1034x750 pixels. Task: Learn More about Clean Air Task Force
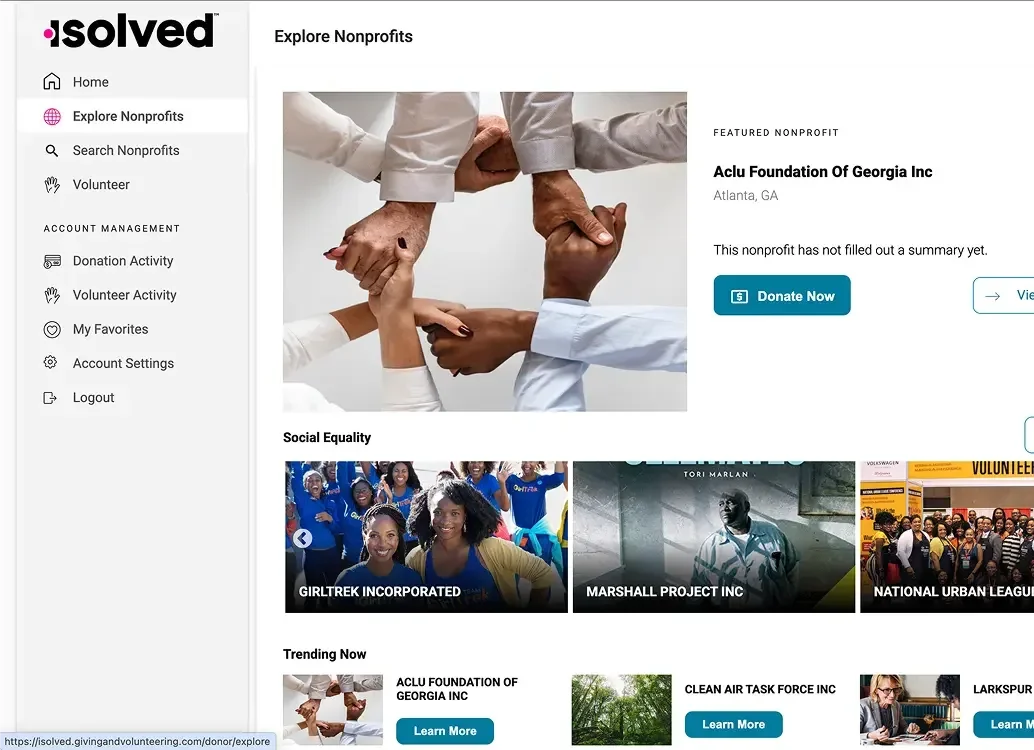pyautogui.click(x=733, y=724)
